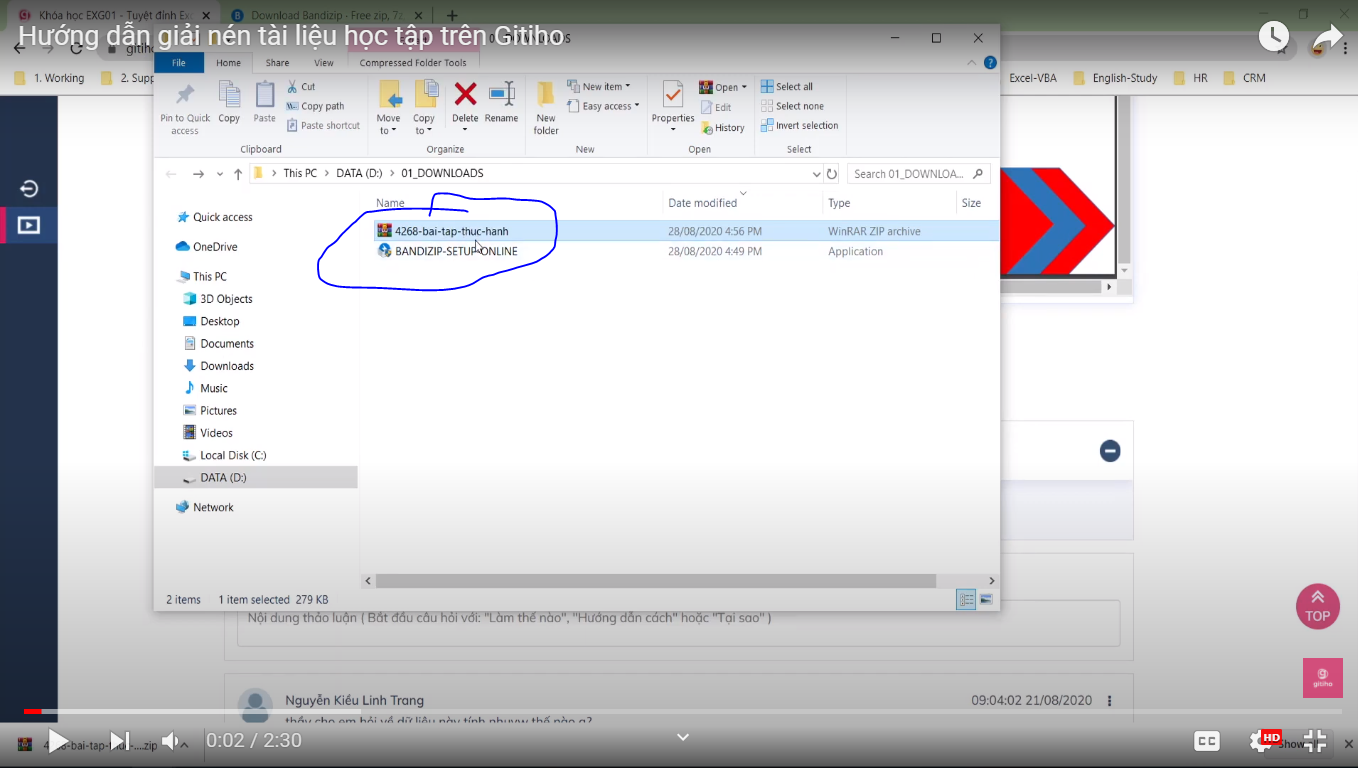1358x768 pixels.
Task: Switch to large icons view layout
Action: click(986, 600)
